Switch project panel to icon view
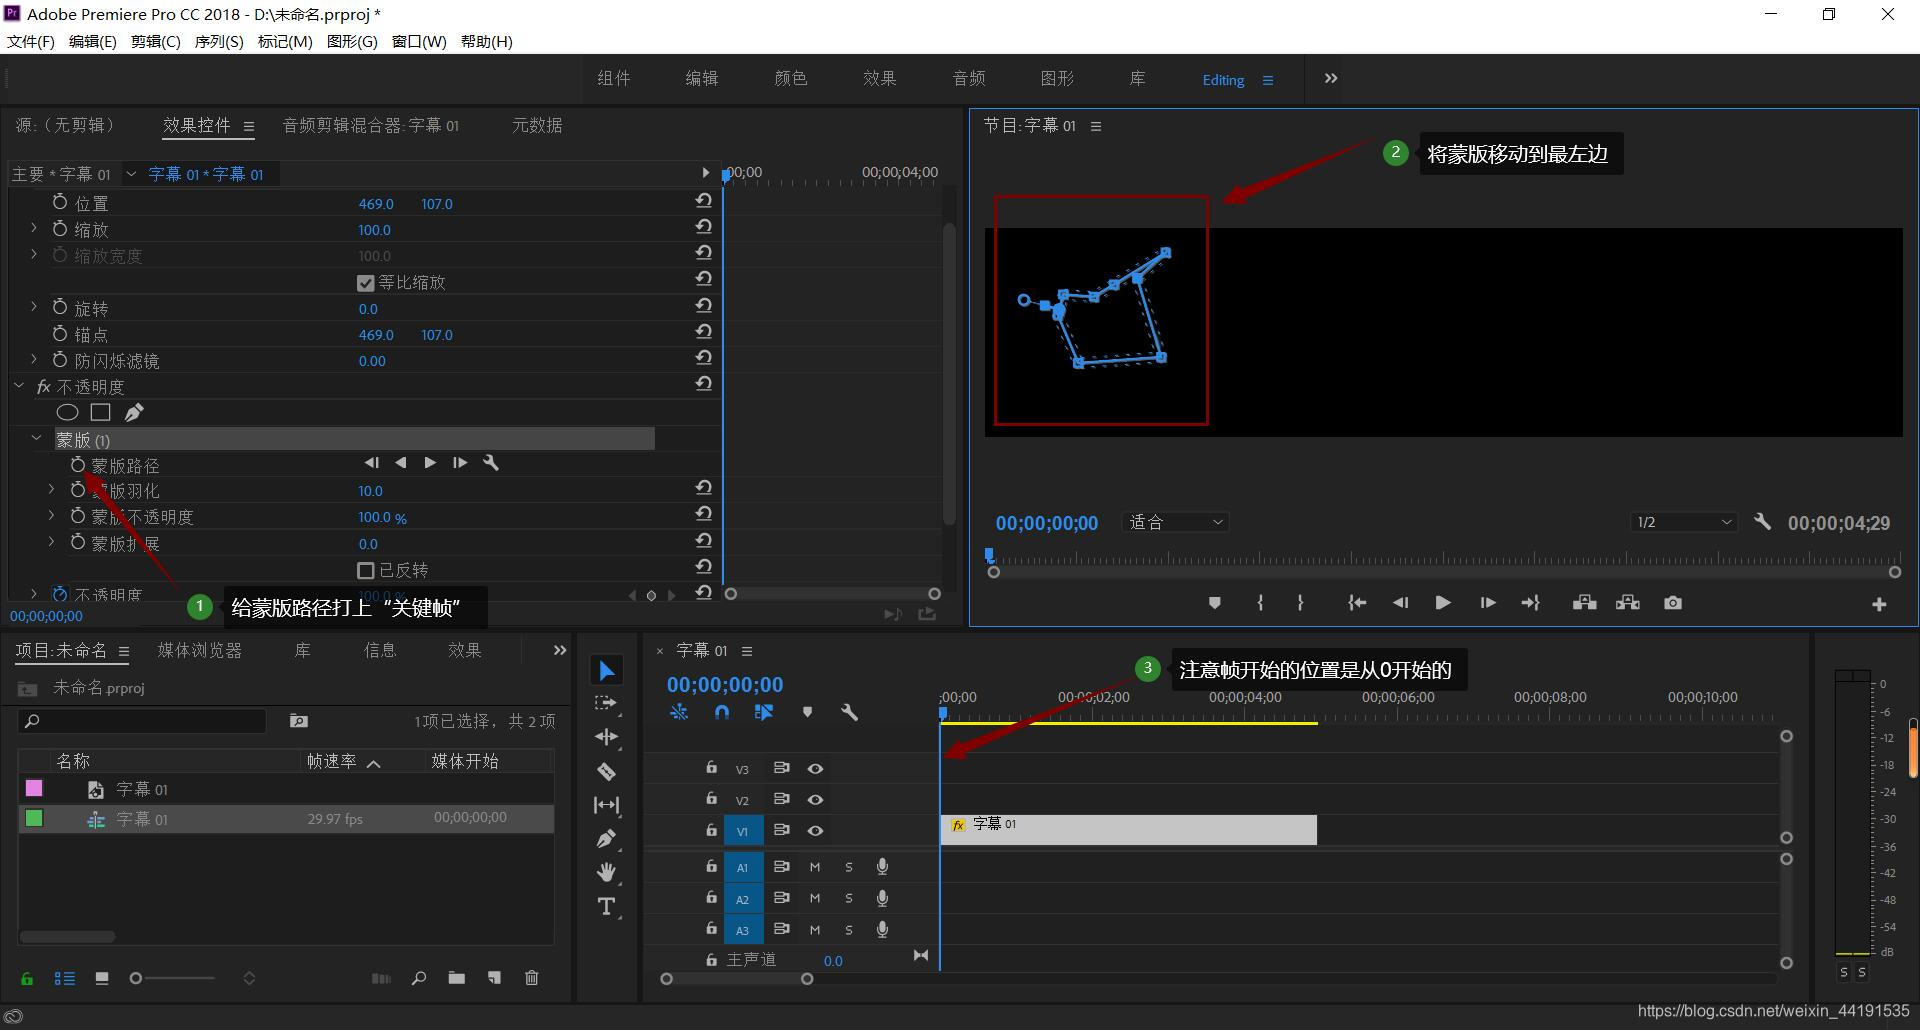1920x1030 pixels. click(101, 978)
